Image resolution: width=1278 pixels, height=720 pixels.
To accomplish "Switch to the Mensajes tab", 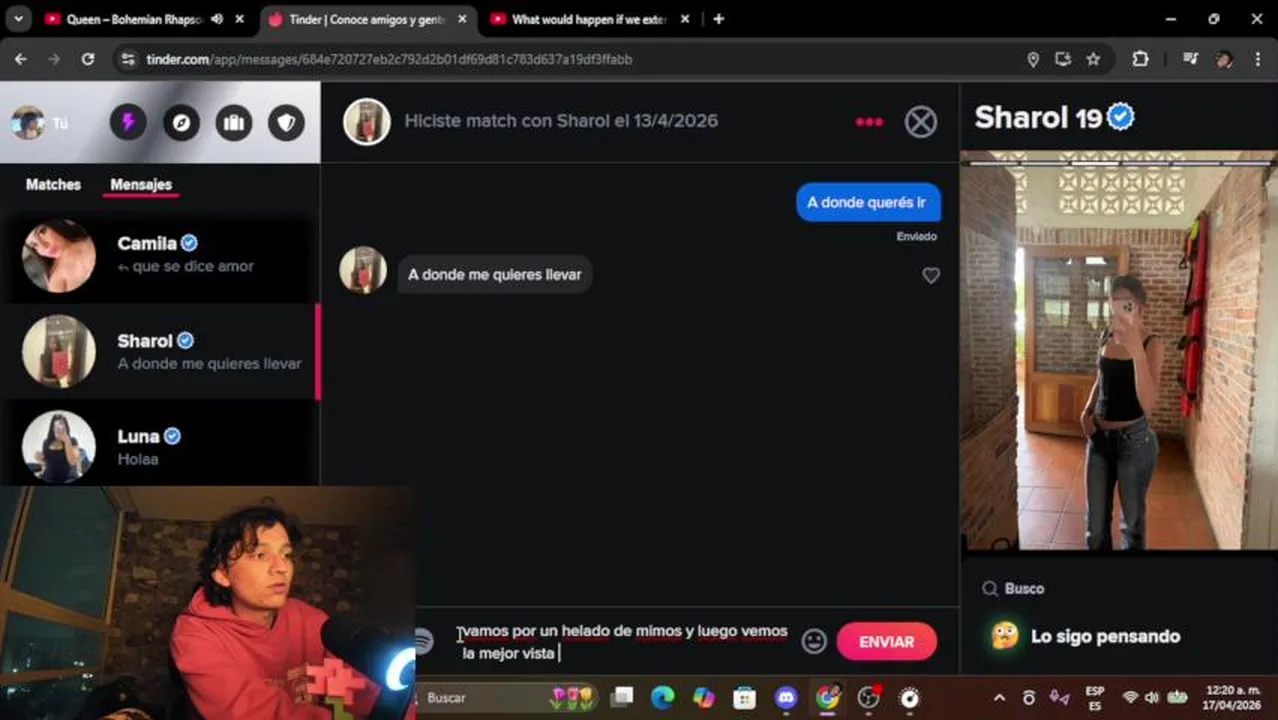I will pos(141,184).
